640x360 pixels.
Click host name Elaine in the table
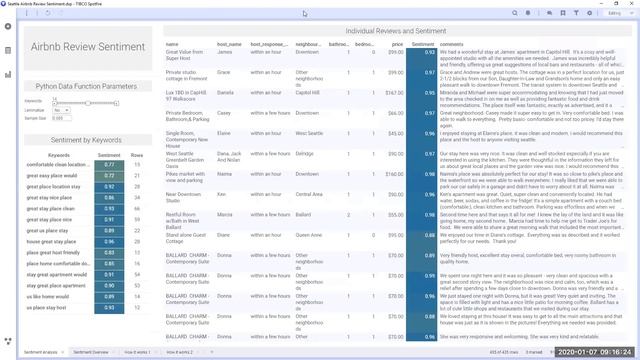click(x=224, y=133)
